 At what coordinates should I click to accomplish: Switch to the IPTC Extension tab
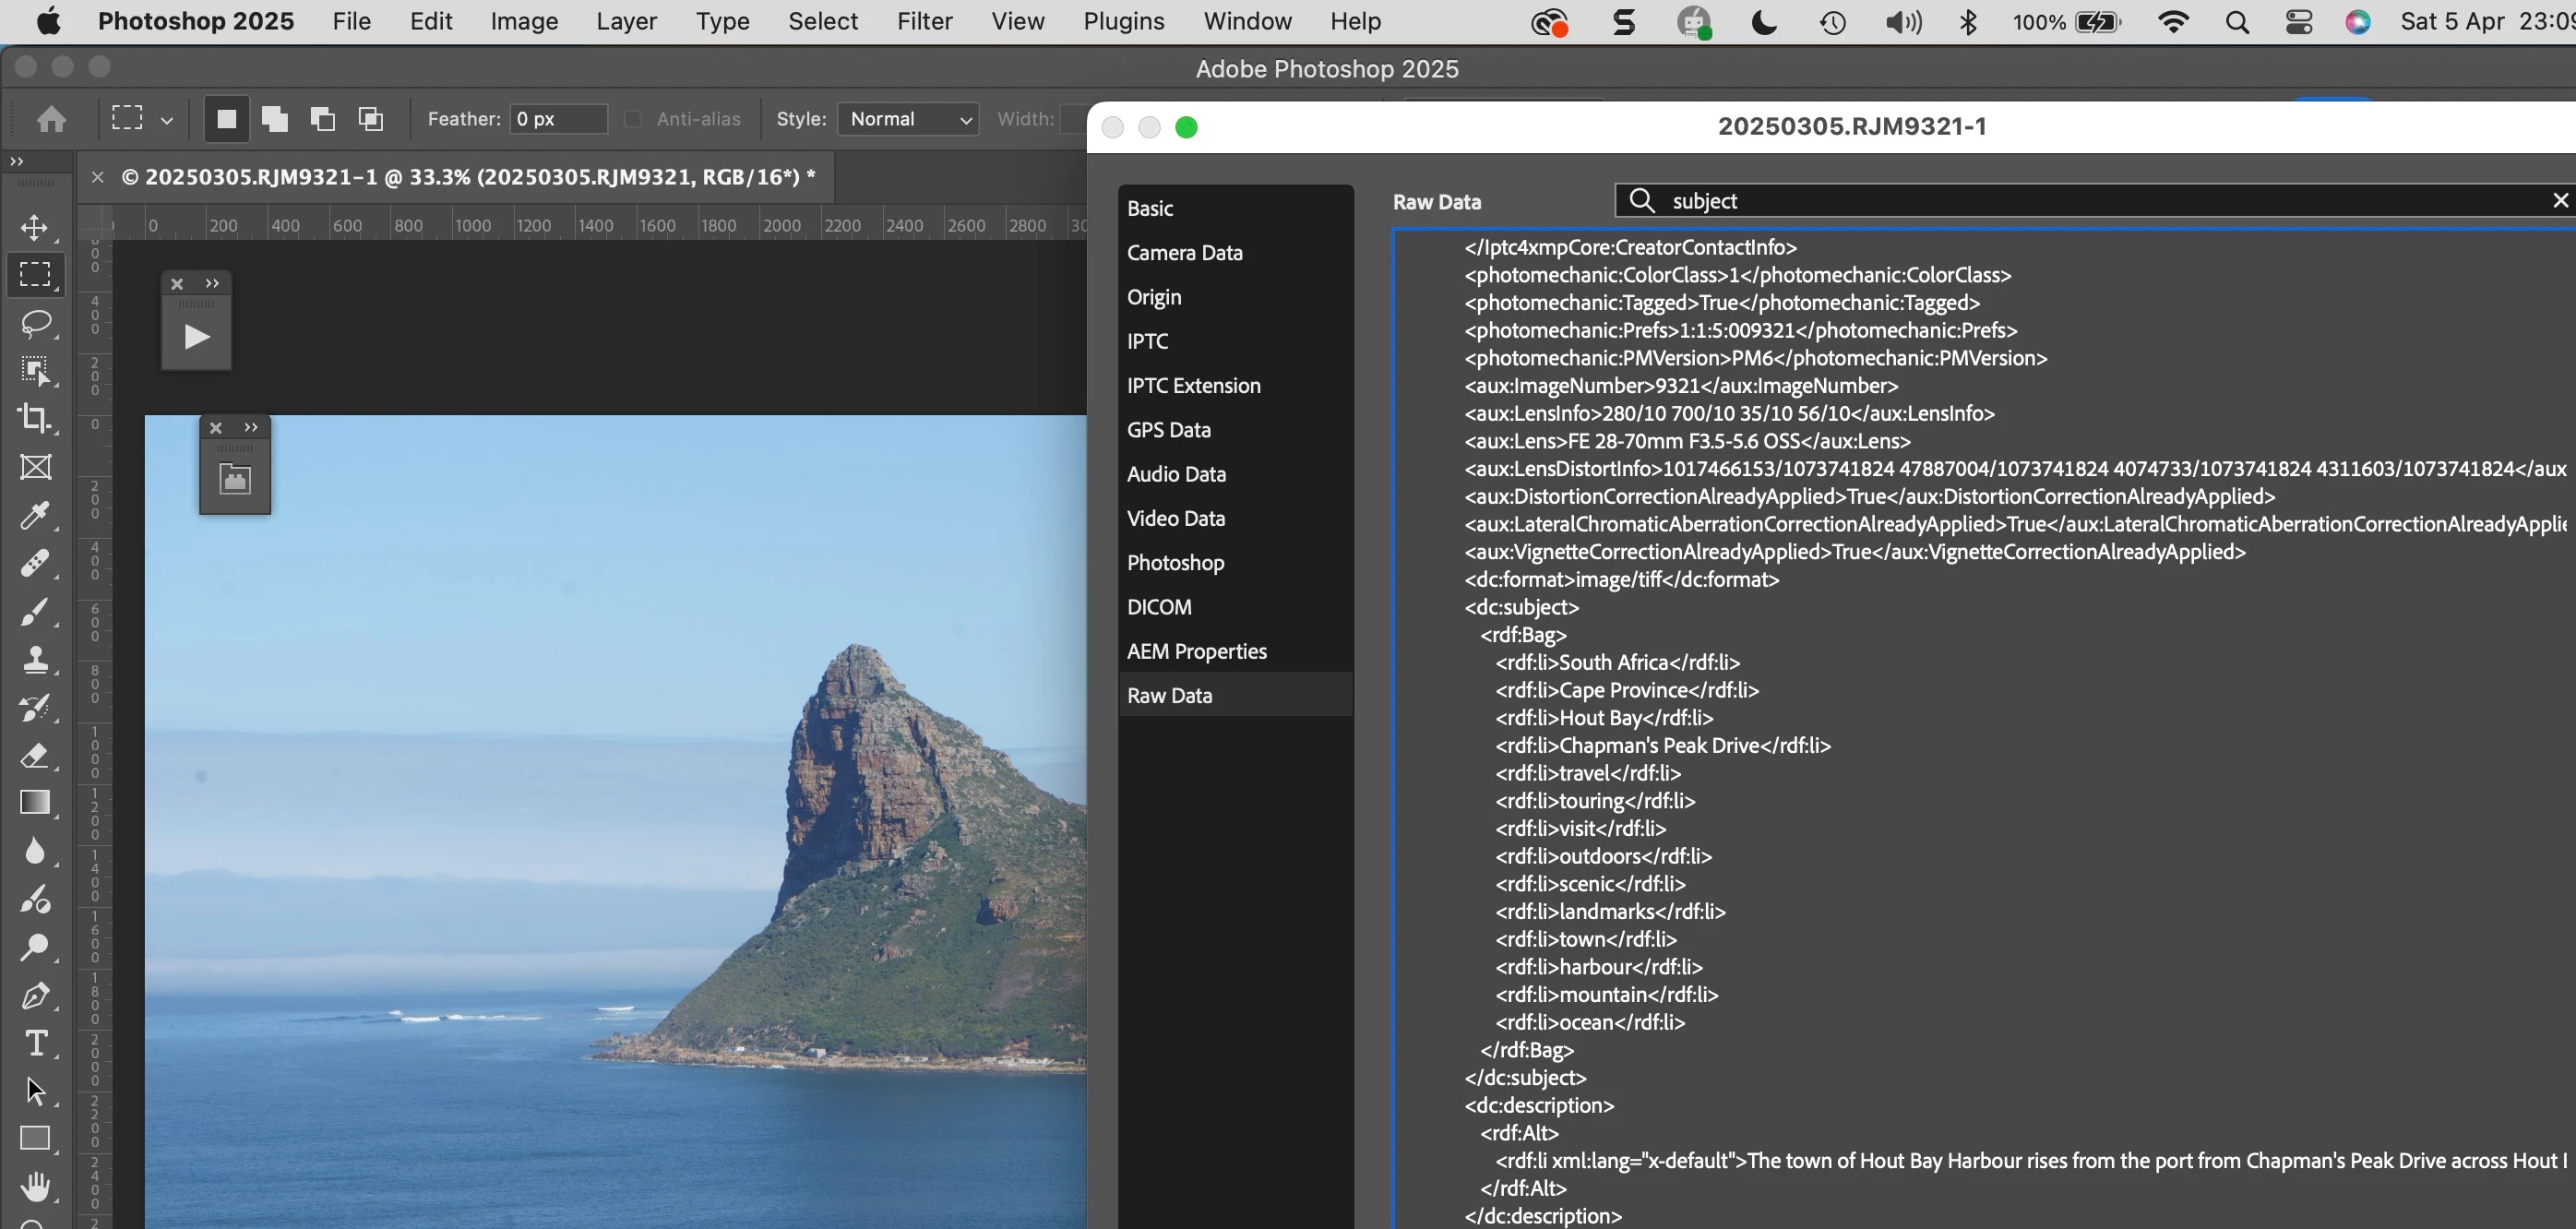[1193, 385]
